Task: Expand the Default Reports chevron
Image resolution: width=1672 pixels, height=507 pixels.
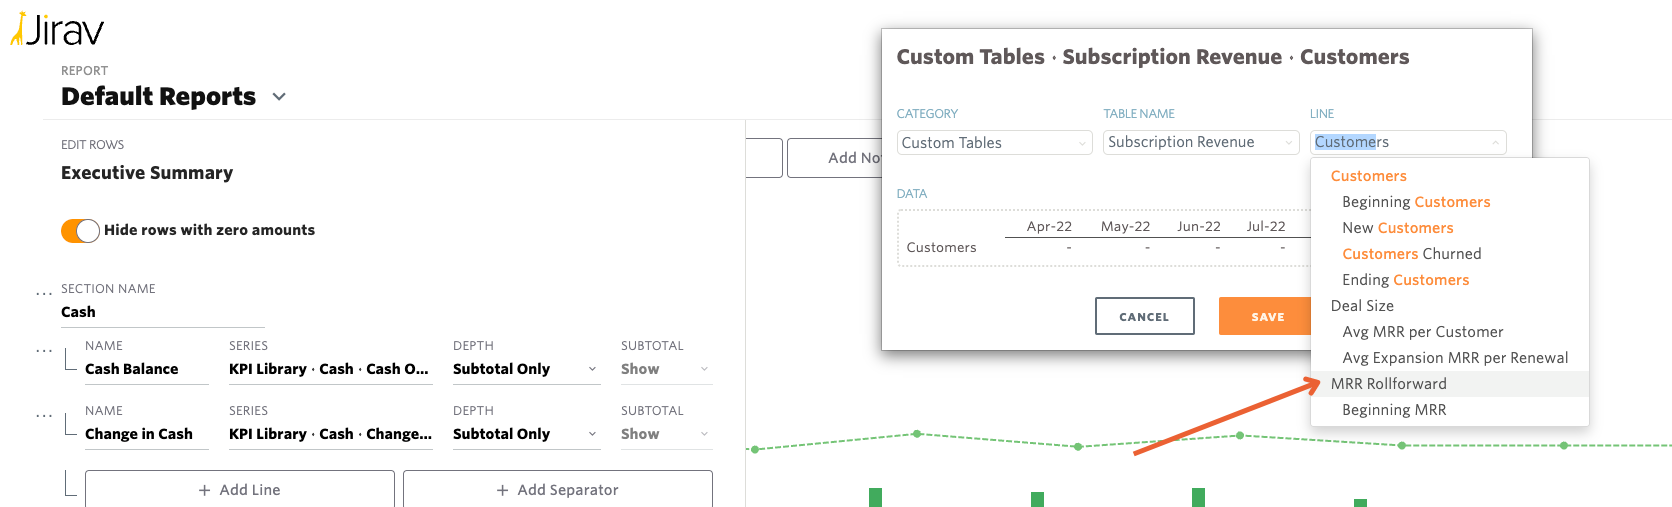Action: pos(279,97)
